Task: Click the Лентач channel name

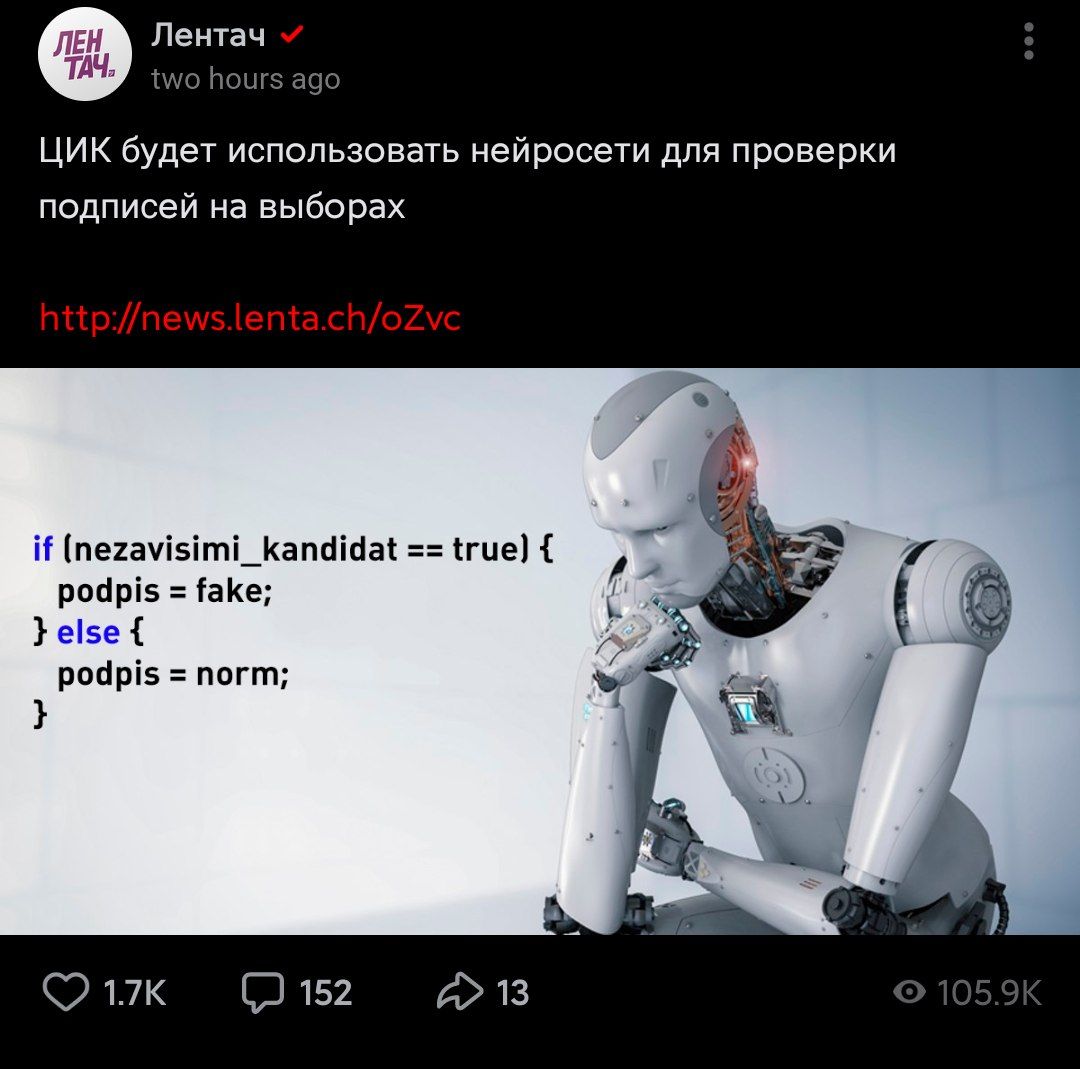Action: coord(208,34)
